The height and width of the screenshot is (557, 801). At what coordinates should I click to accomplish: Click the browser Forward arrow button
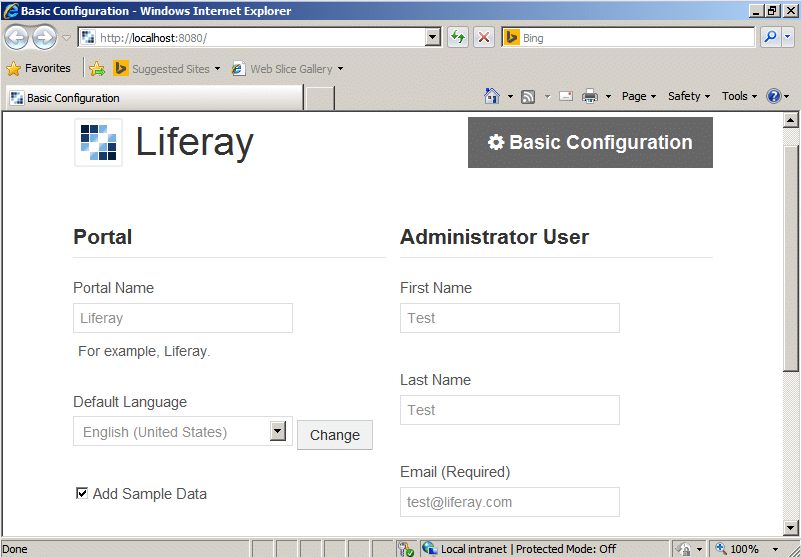pyautogui.click(x=44, y=37)
